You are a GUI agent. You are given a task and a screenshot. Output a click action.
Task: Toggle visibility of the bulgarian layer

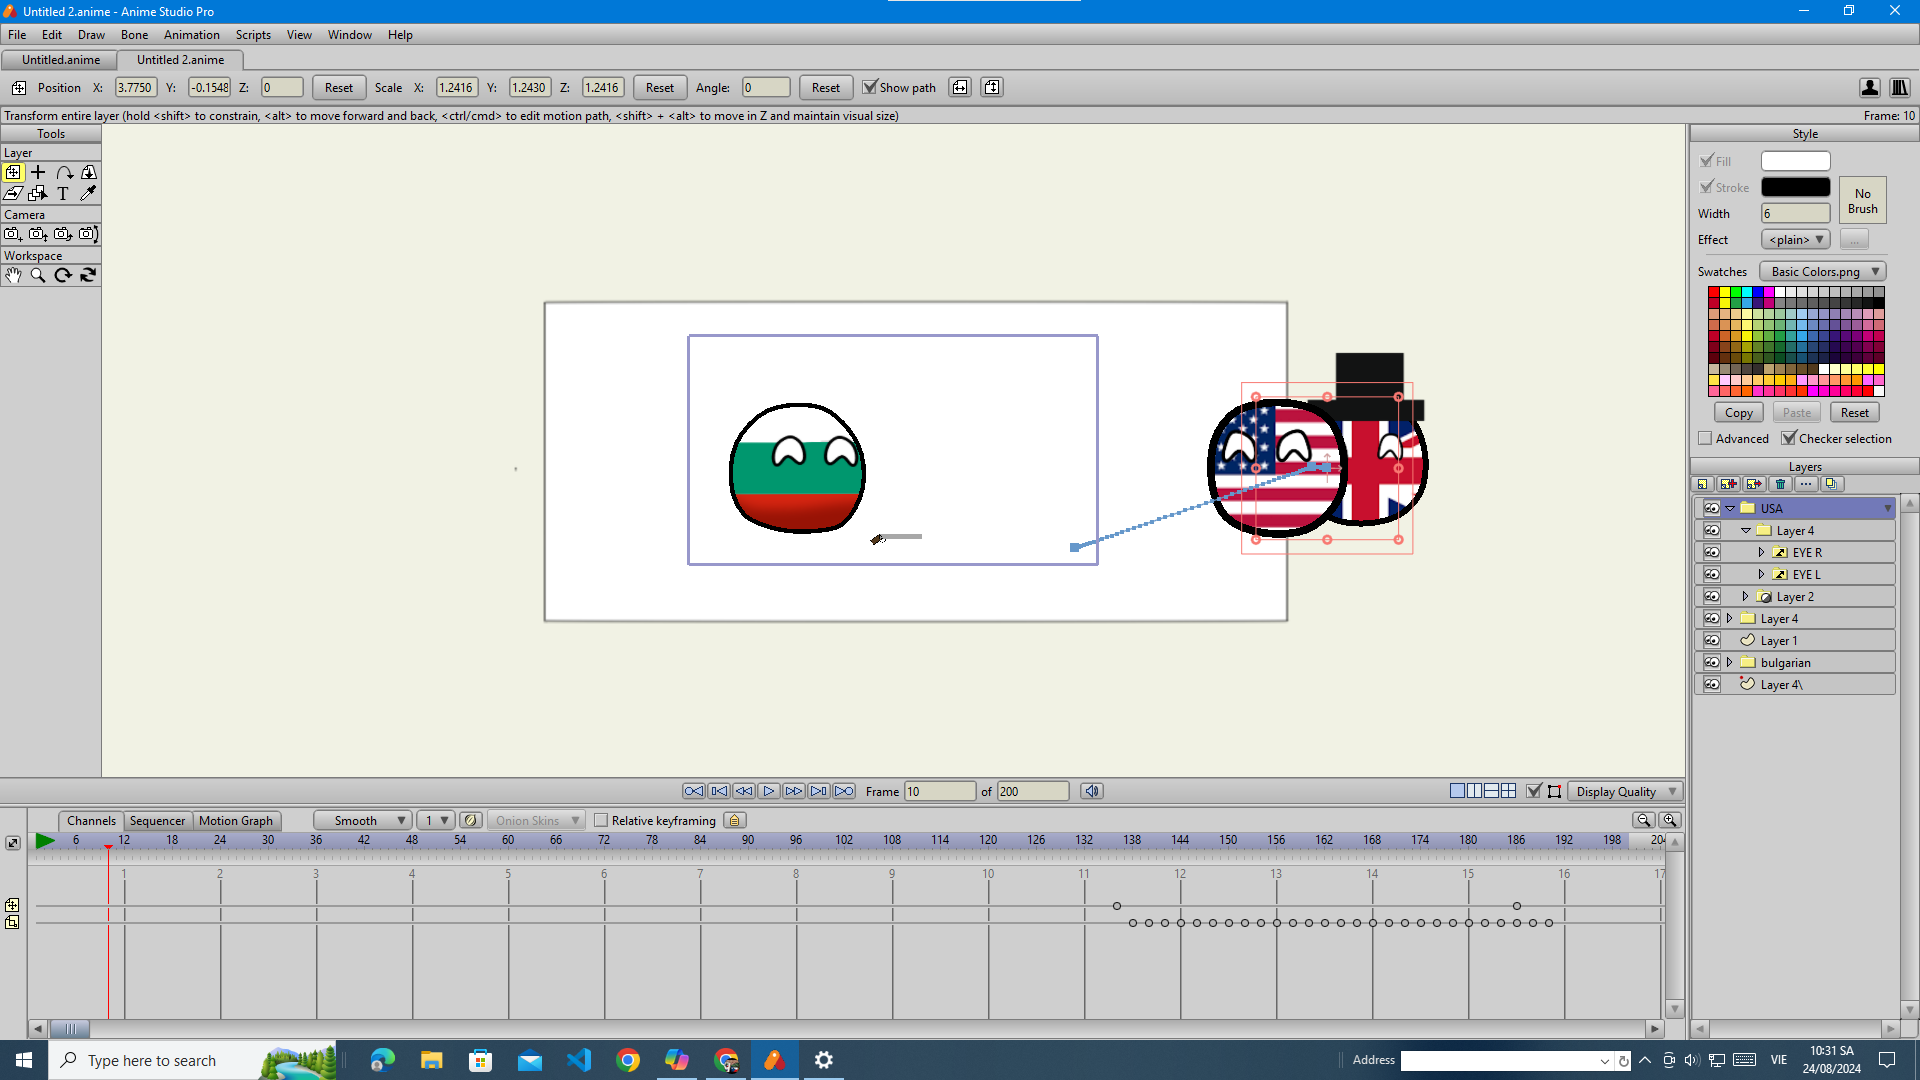click(1711, 661)
